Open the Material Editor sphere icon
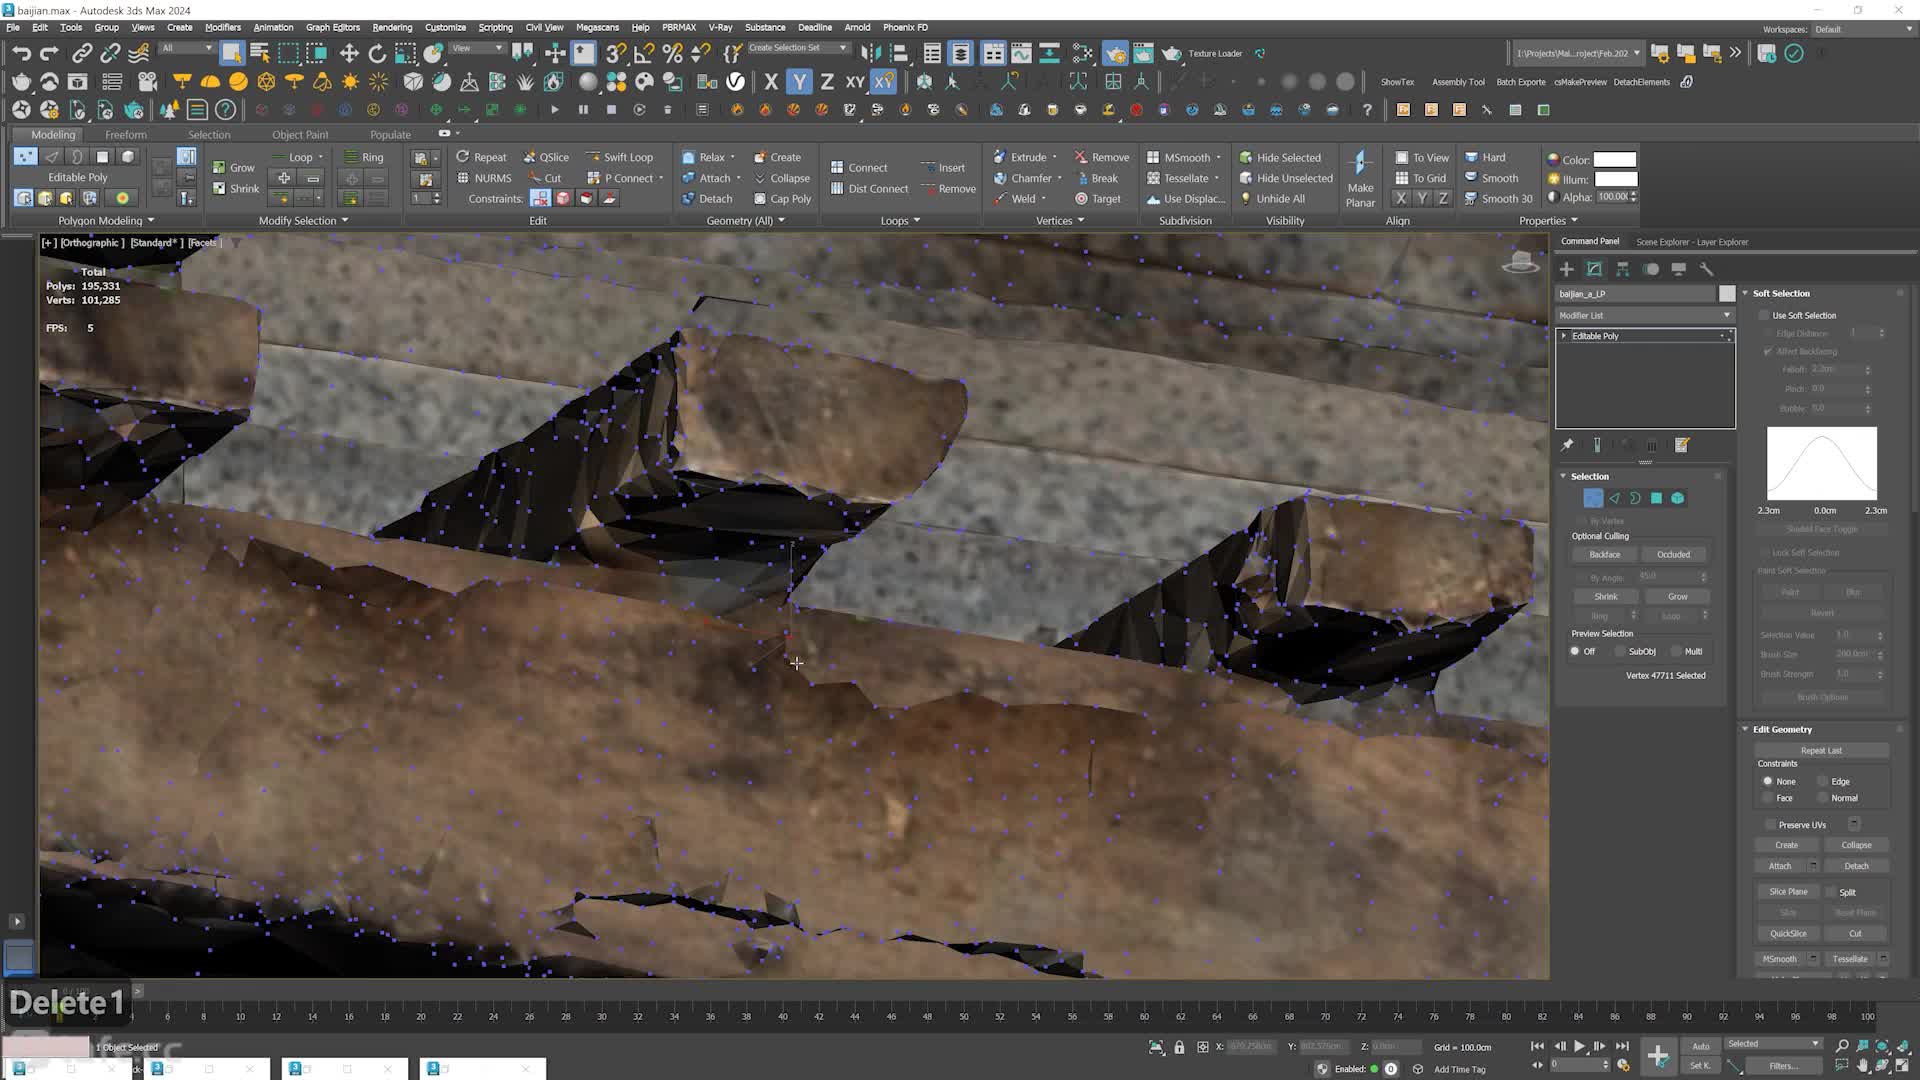Screen dimensions: 1920x1080 (588, 82)
